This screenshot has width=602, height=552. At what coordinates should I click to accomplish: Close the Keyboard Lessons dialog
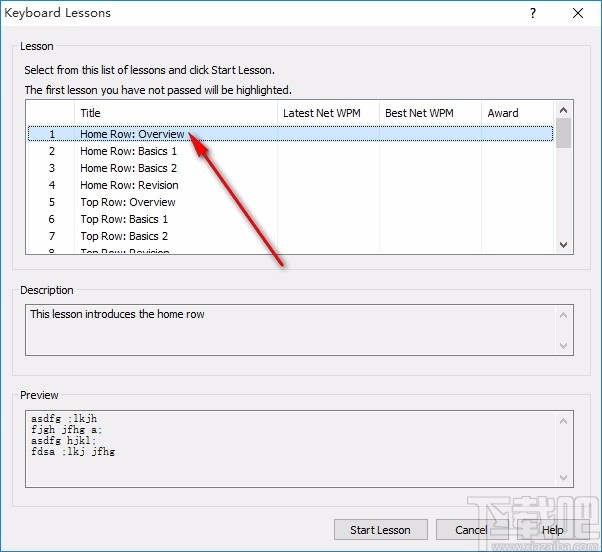[578, 13]
